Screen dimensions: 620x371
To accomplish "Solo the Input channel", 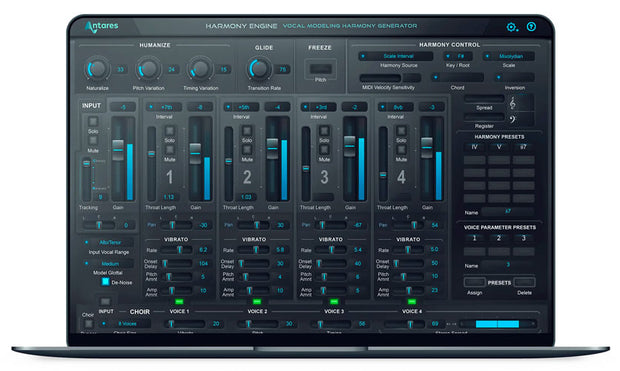I will click(93, 121).
